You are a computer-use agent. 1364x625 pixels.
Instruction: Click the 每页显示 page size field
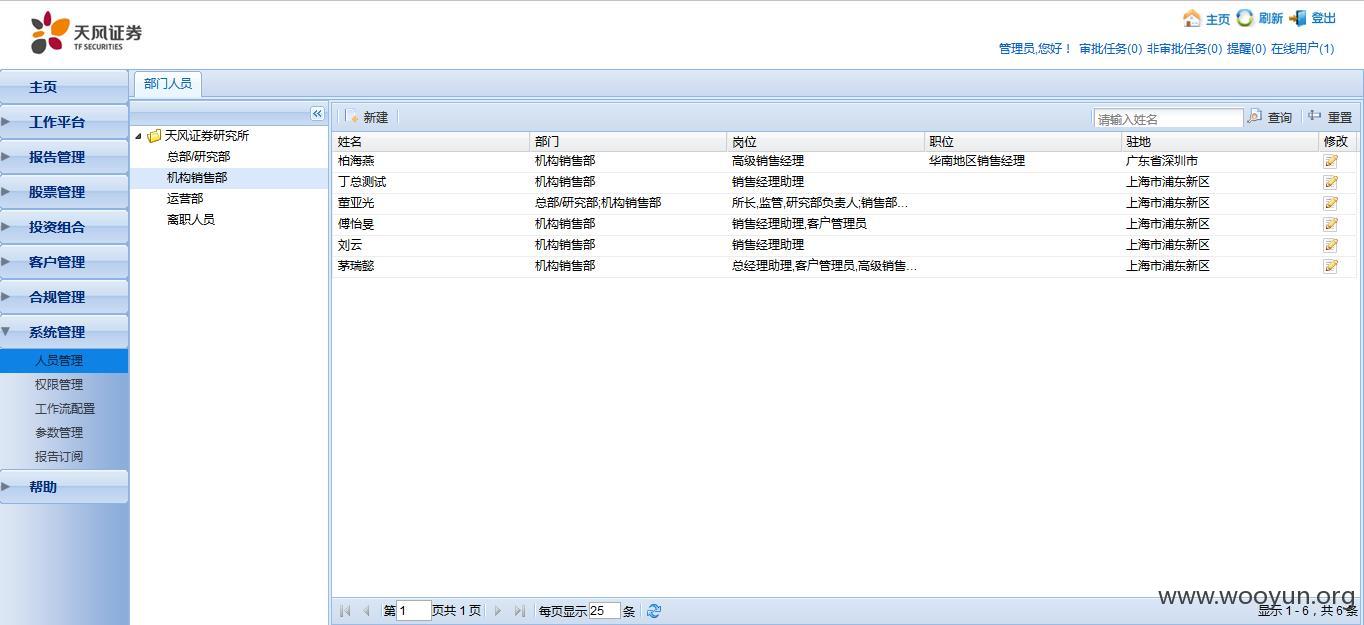point(603,611)
